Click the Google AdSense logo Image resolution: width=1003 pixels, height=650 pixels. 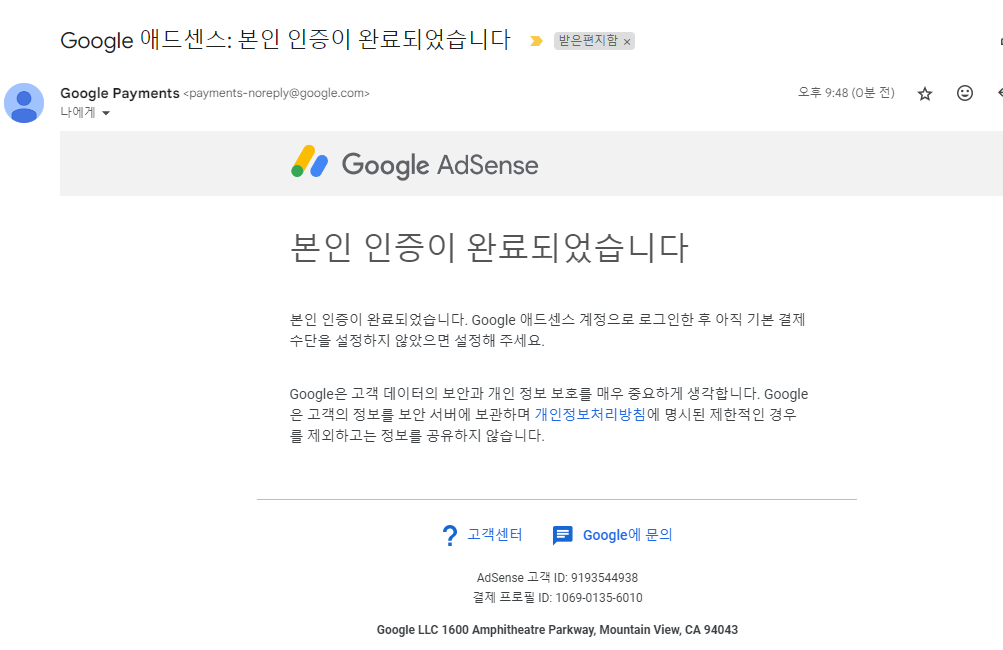[x=415, y=163]
